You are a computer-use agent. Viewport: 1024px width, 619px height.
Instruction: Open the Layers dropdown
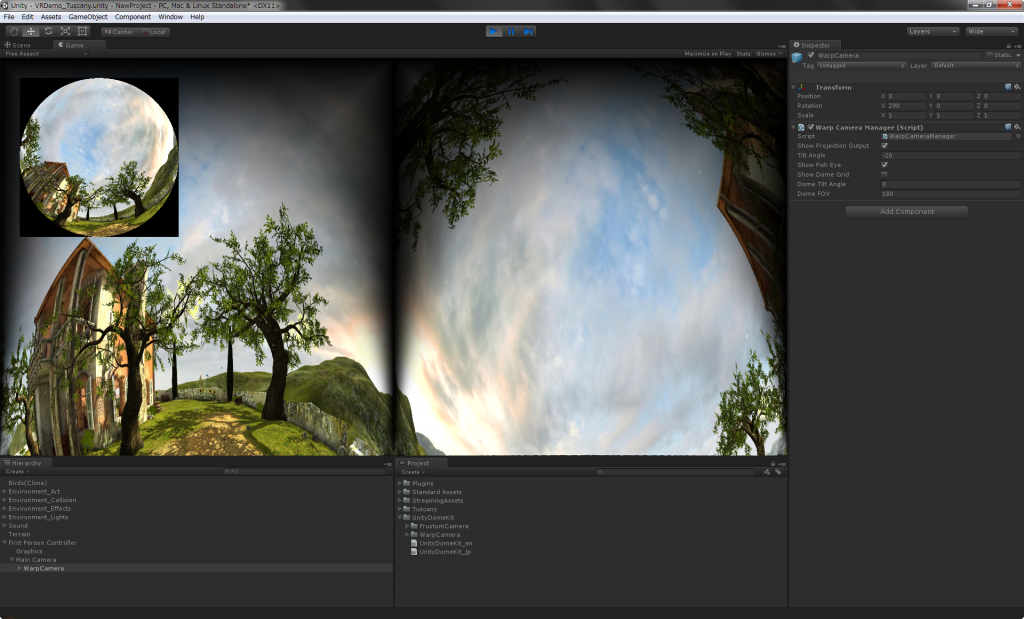coord(932,31)
